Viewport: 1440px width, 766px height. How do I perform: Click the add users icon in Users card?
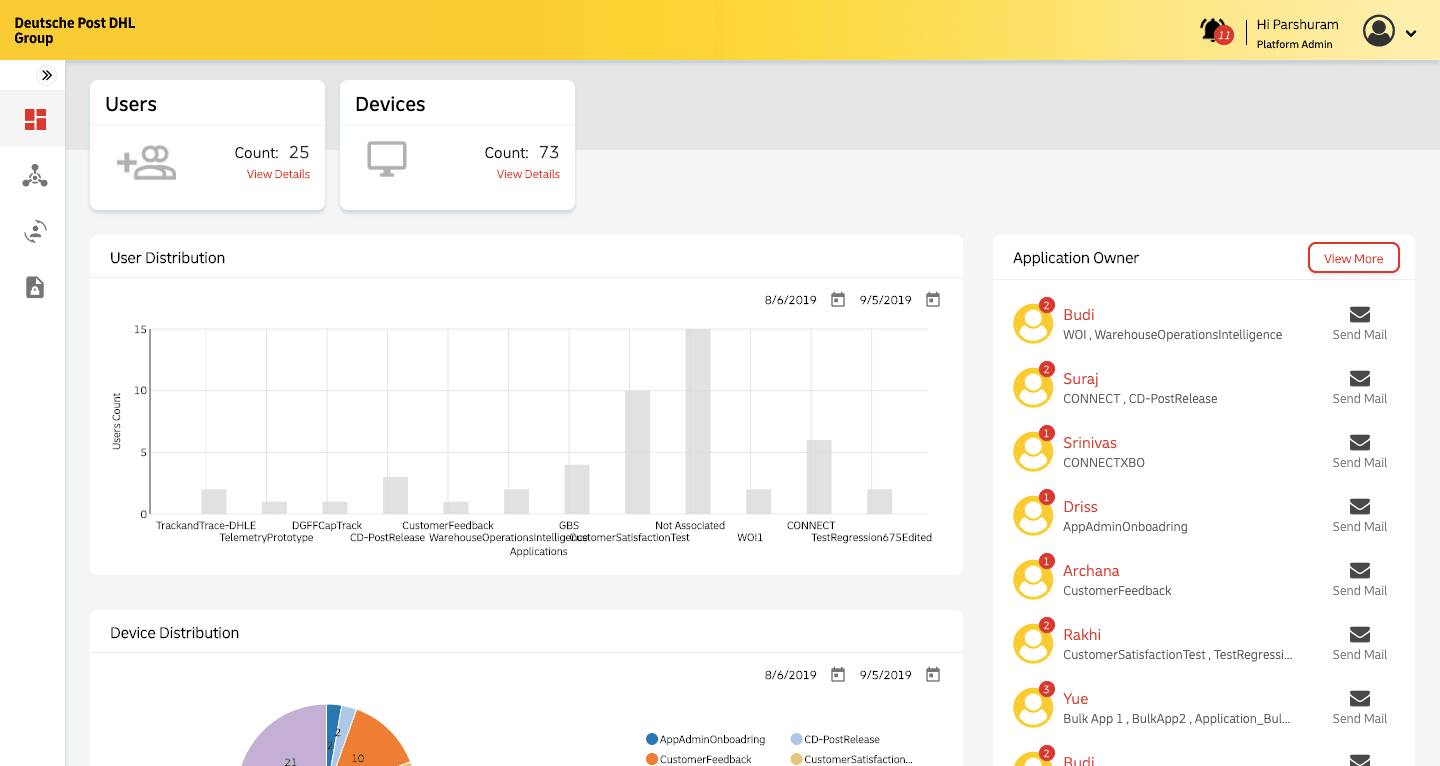click(146, 163)
